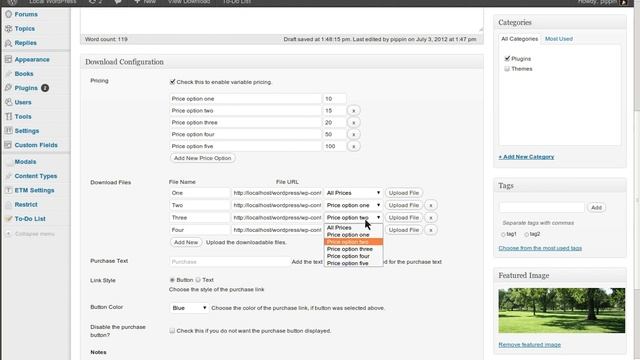
Task: Open the Button Color dropdown
Action: [x=189, y=308]
